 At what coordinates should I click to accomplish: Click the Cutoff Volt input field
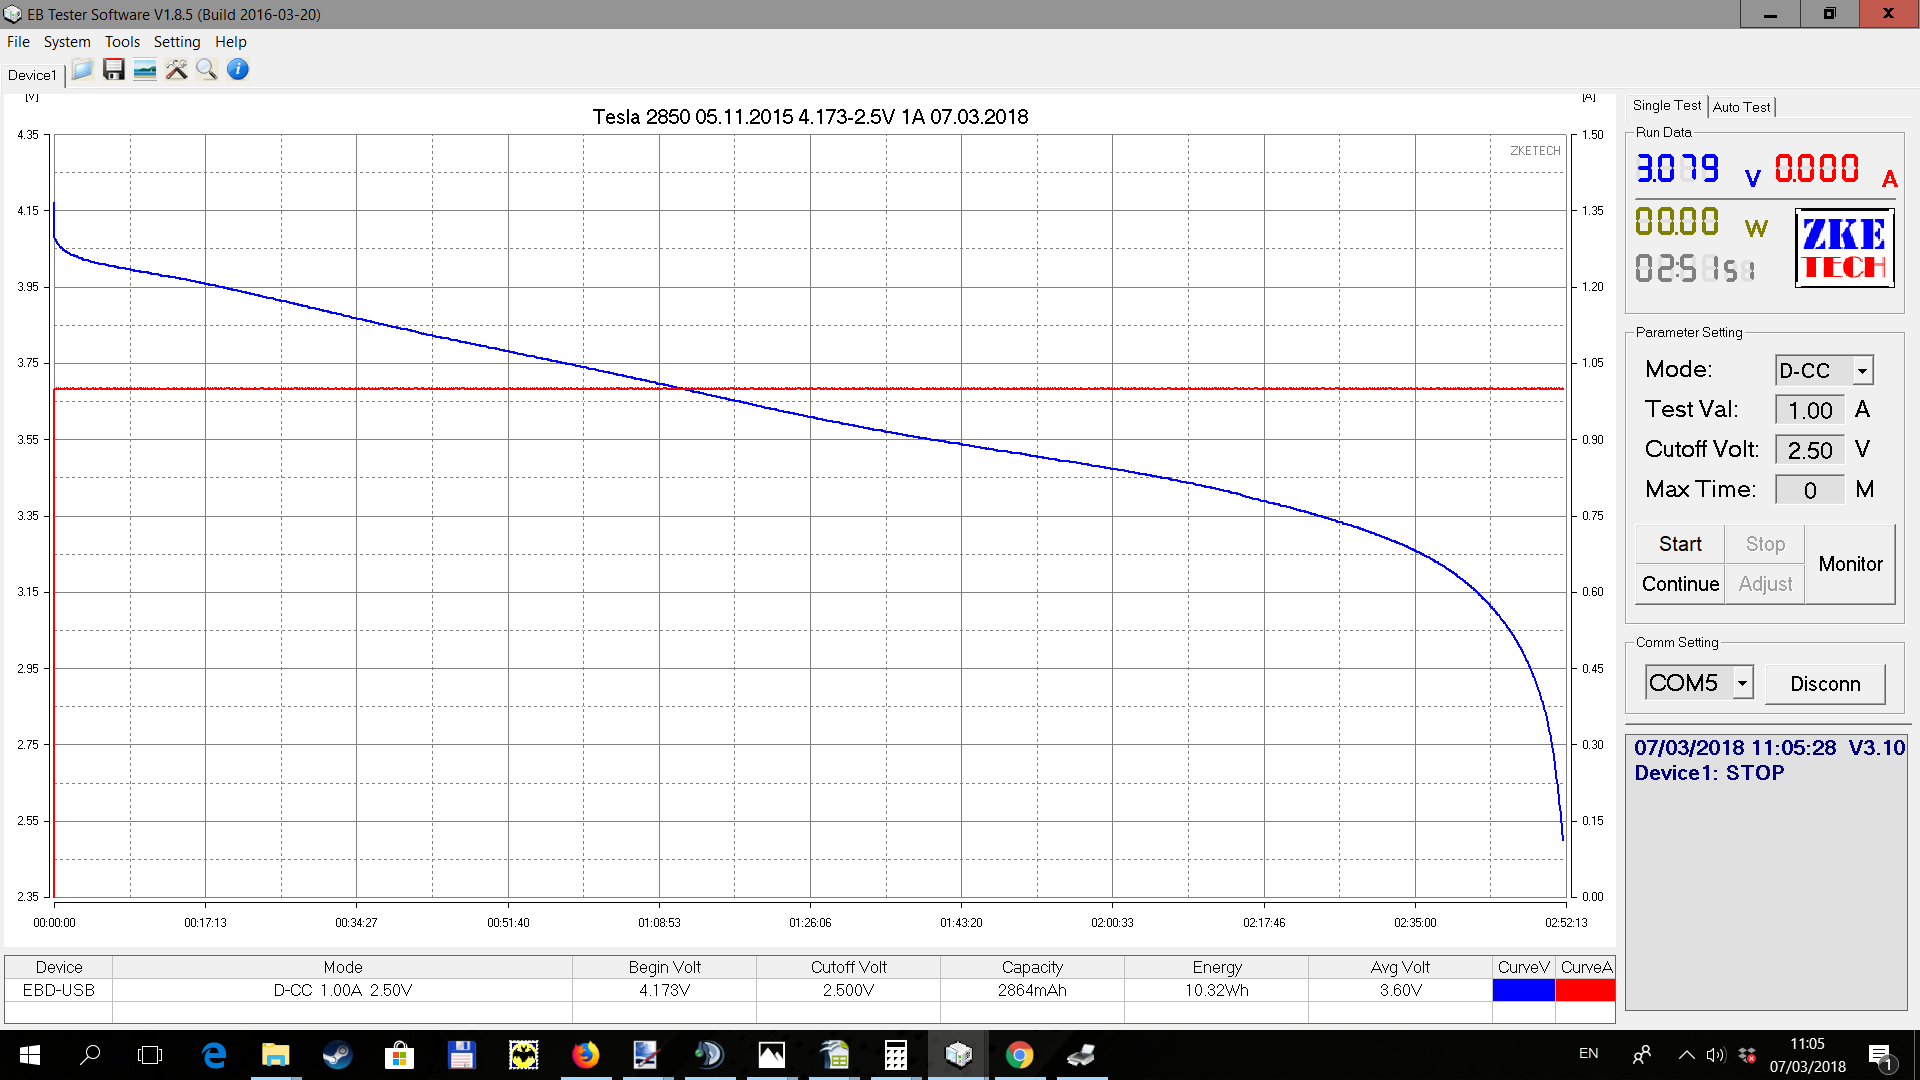[1809, 450]
